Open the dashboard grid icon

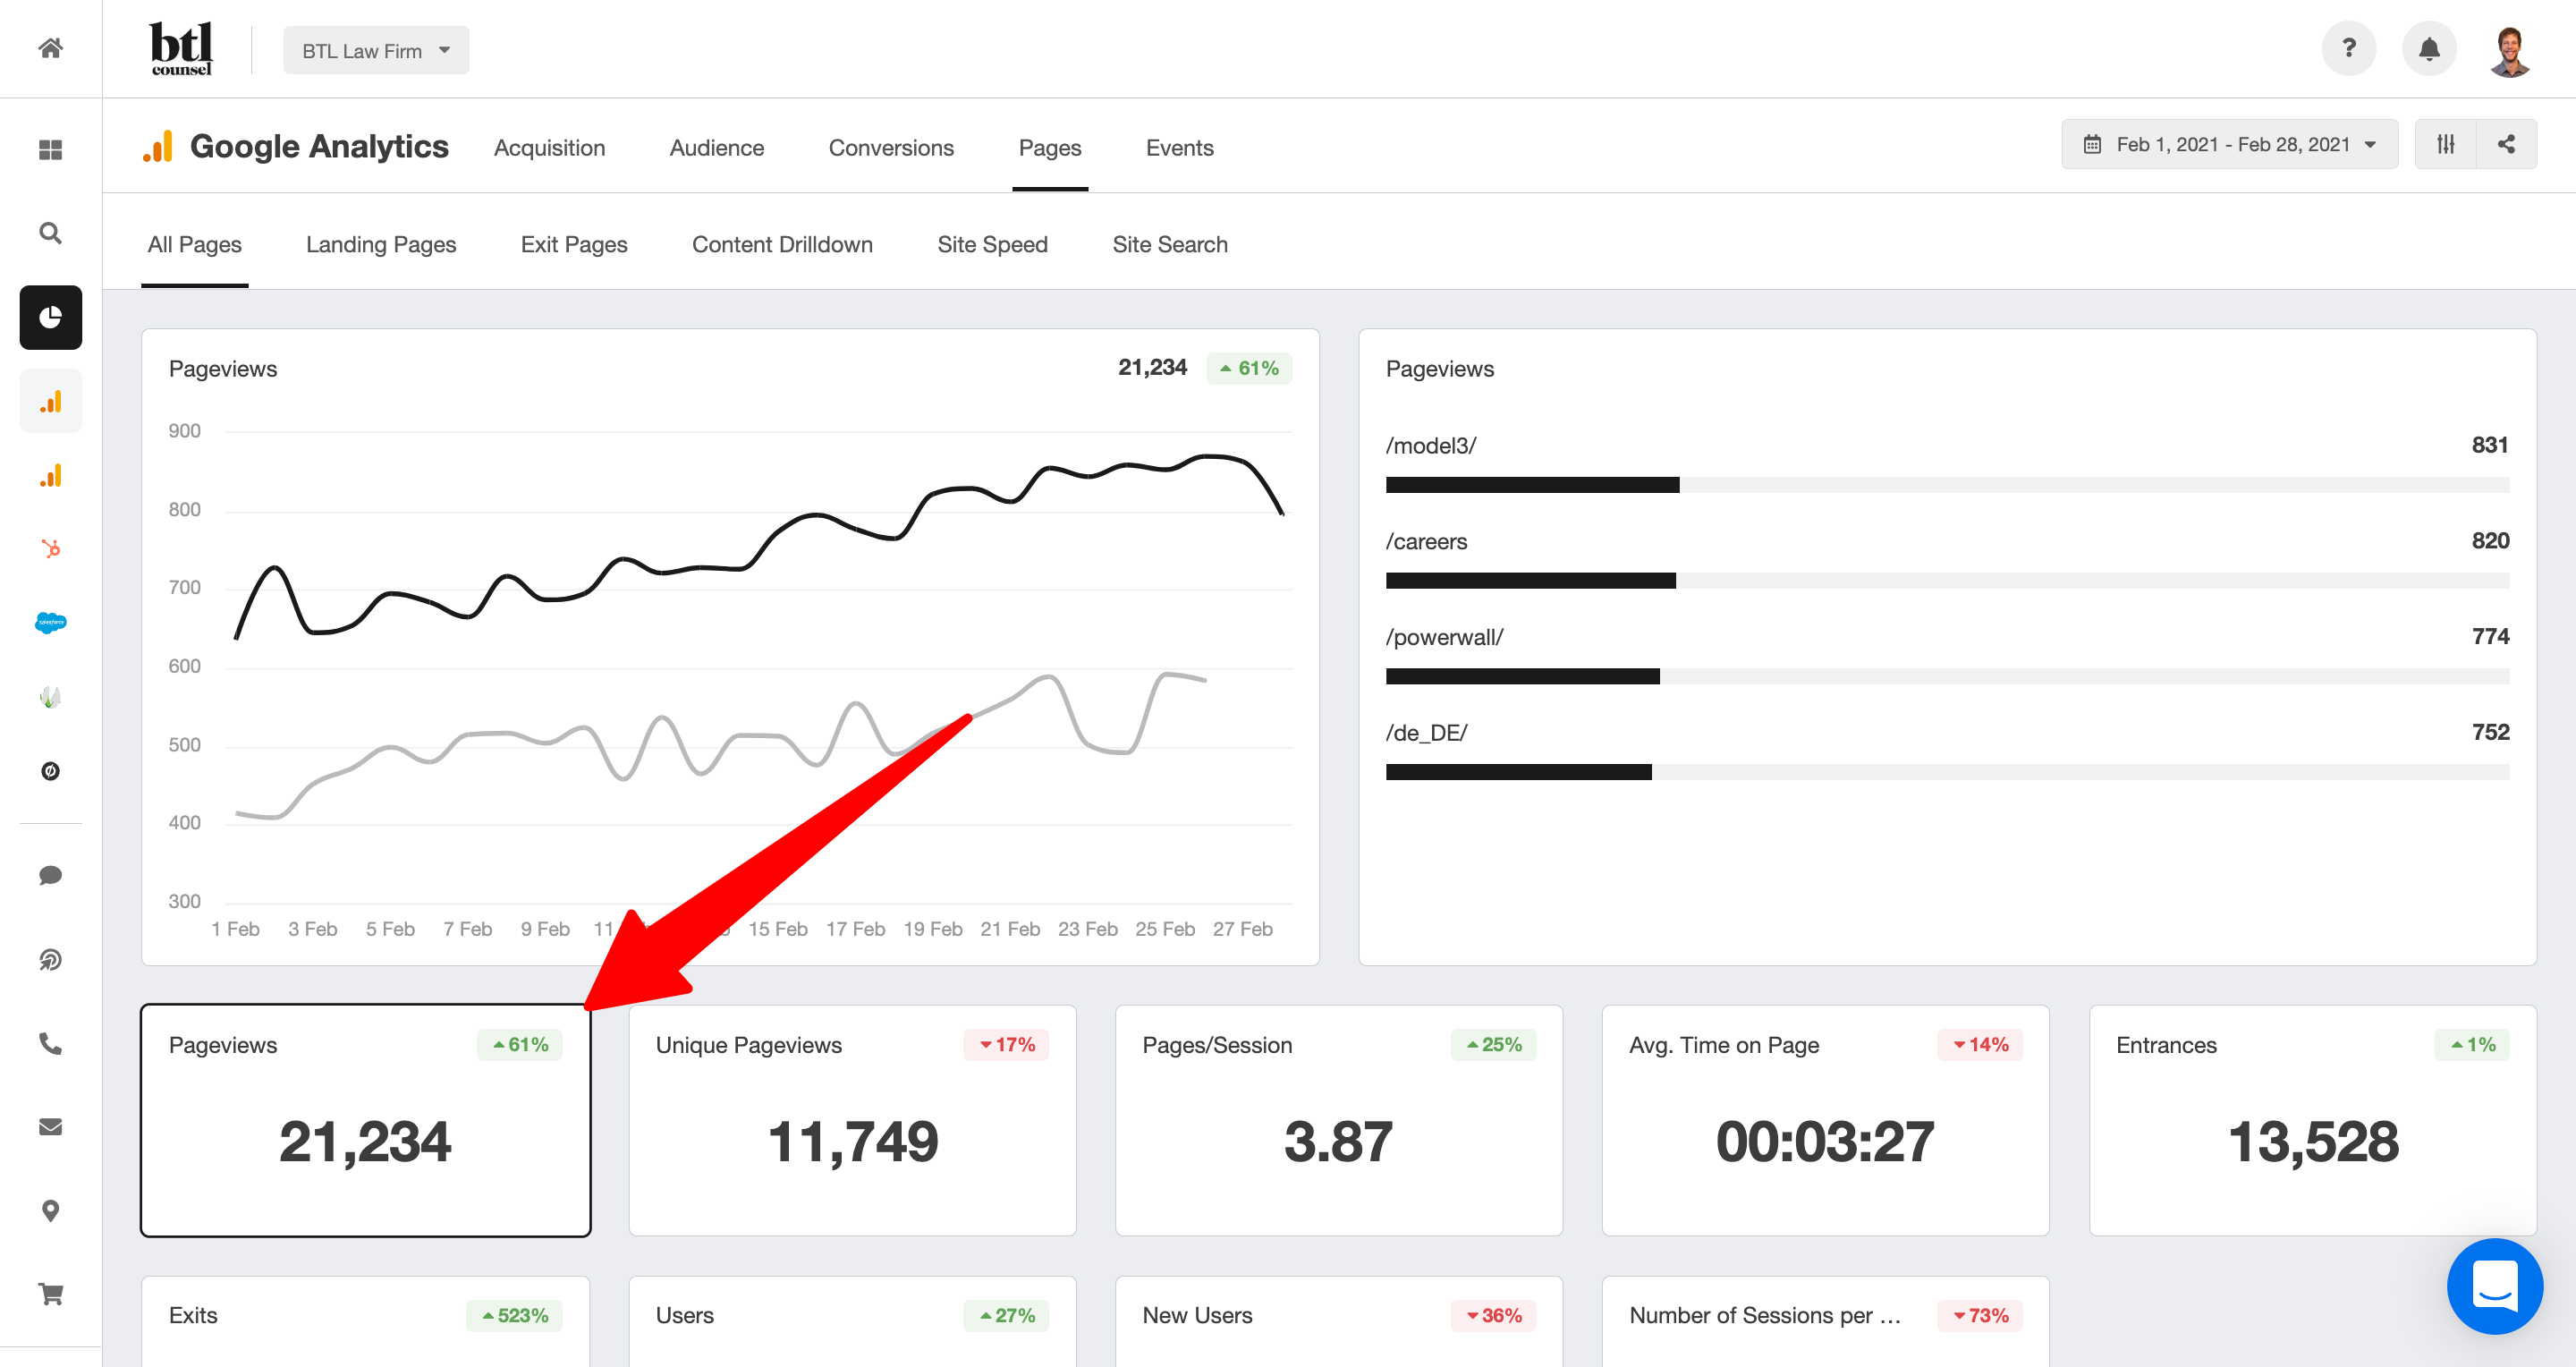point(50,150)
